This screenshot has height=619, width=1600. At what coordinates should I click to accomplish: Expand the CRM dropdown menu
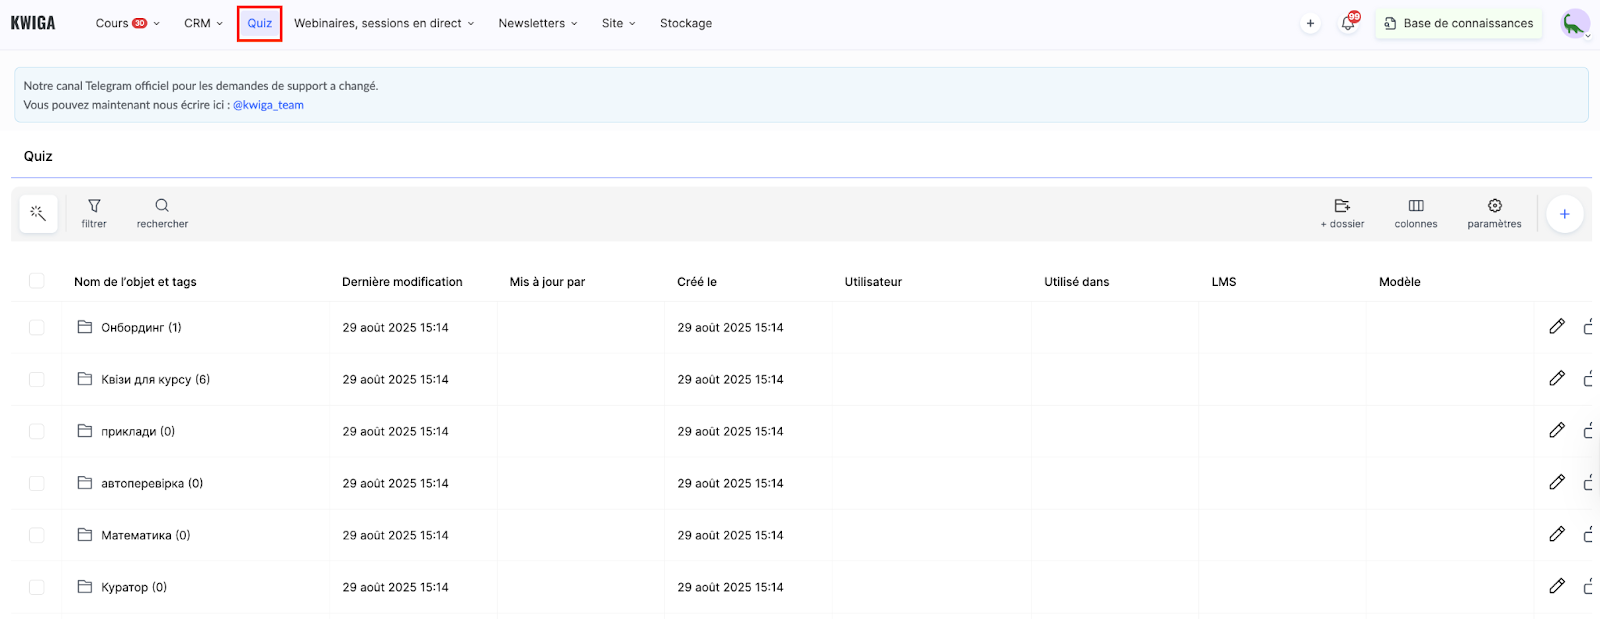point(203,23)
